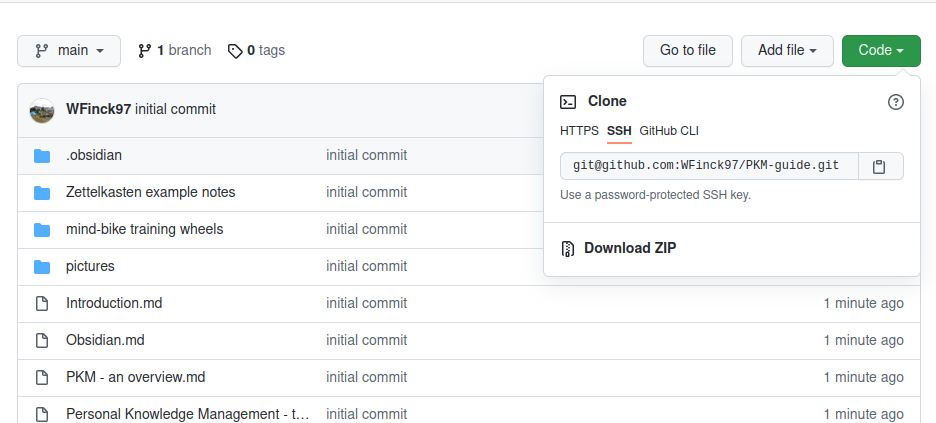Screen dimensions: 936x423
Task: Click the file icon beside Personal Knowledge Management
Action: (42, 414)
